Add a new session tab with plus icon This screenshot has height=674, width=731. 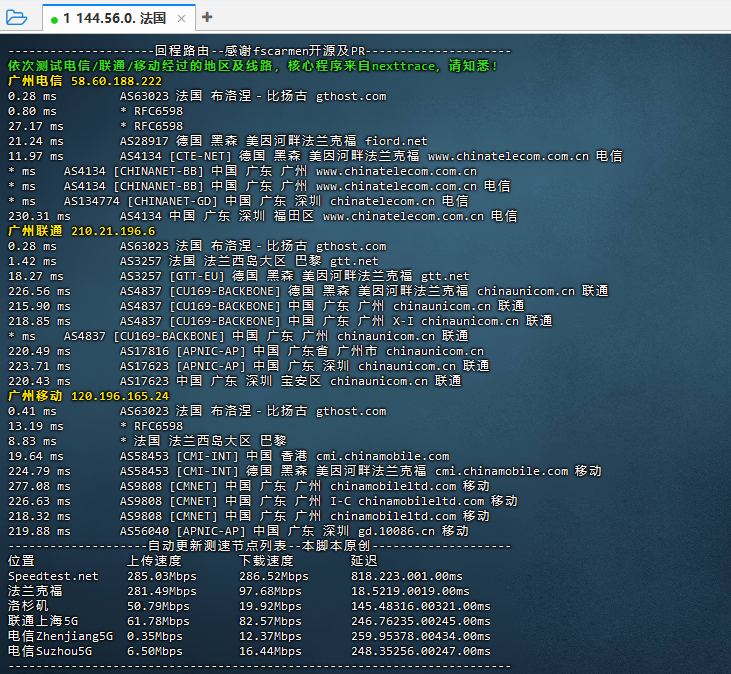click(207, 17)
